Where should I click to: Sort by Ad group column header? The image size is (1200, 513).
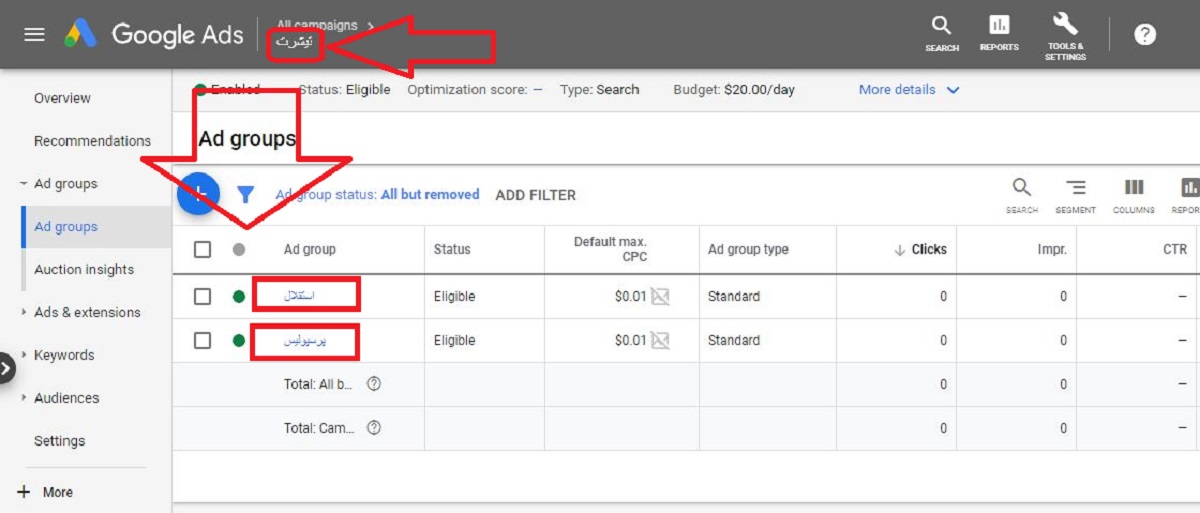tap(310, 249)
